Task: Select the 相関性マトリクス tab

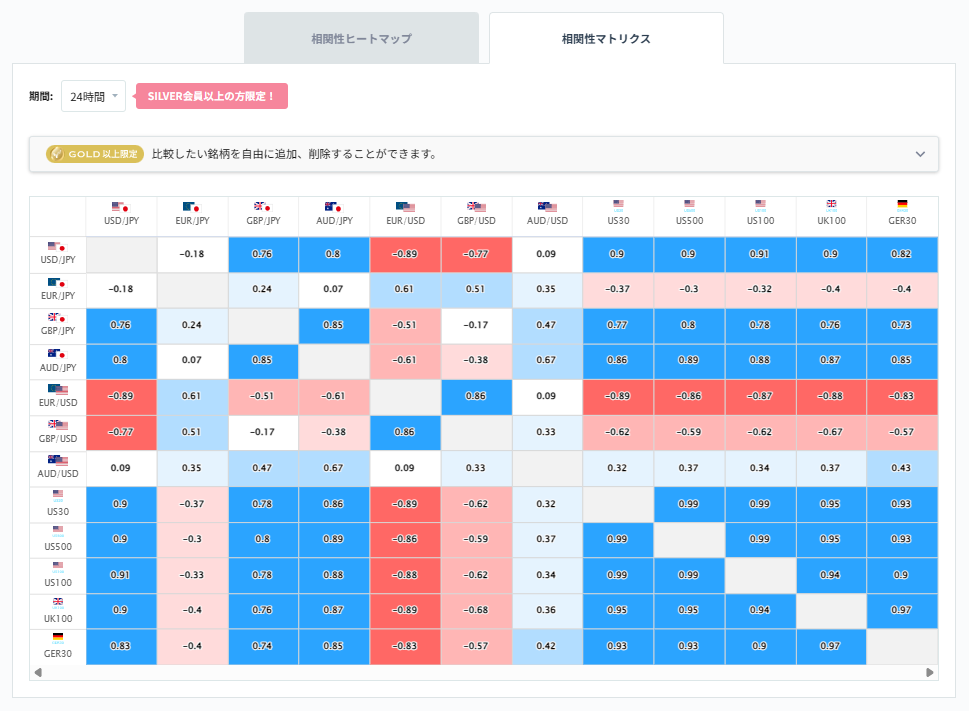Action: click(x=606, y=38)
